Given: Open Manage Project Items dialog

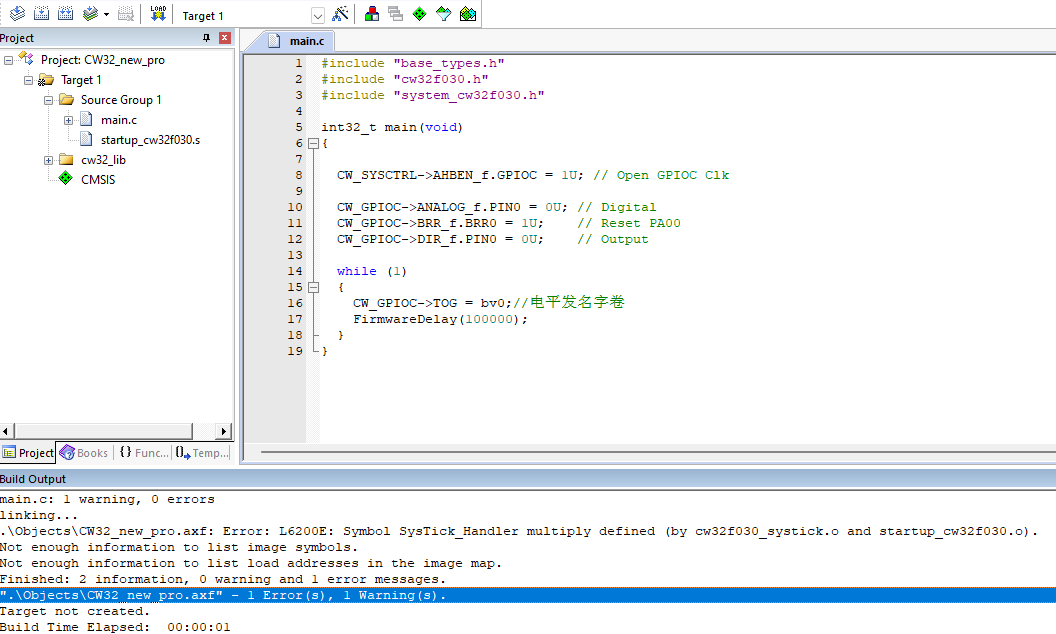Looking at the screenshot, I should pos(372,13).
